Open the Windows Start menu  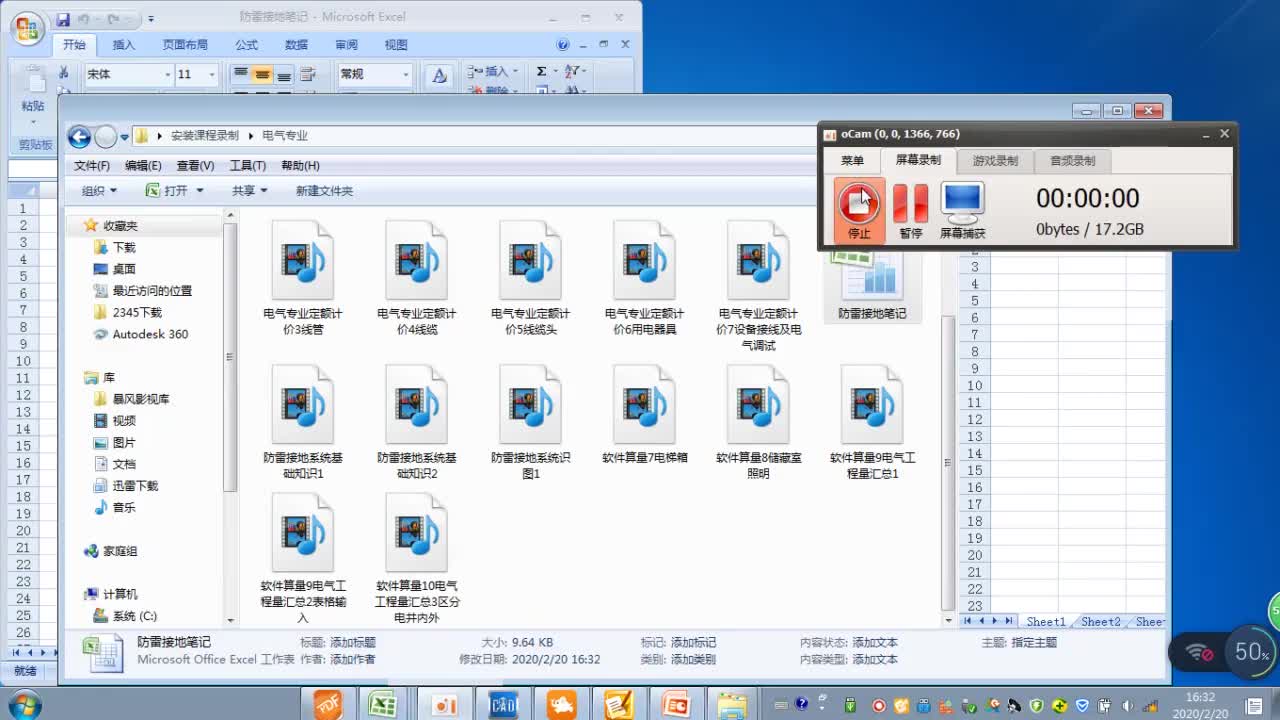point(24,704)
